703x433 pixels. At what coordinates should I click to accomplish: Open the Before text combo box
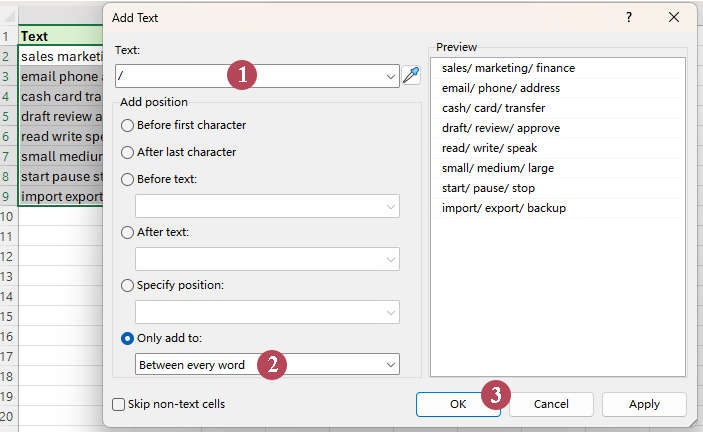267,206
